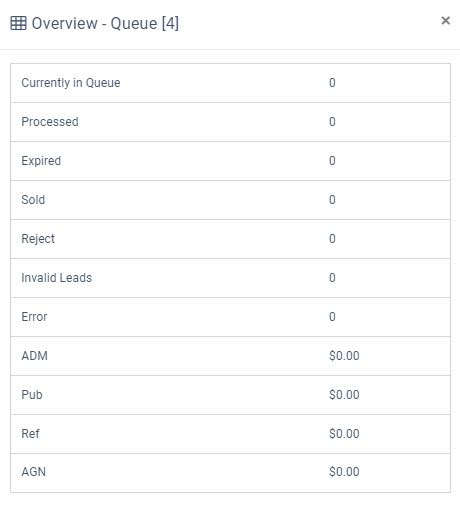
Task: Click the Invalid Leads count value
Action: coord(332,278)
